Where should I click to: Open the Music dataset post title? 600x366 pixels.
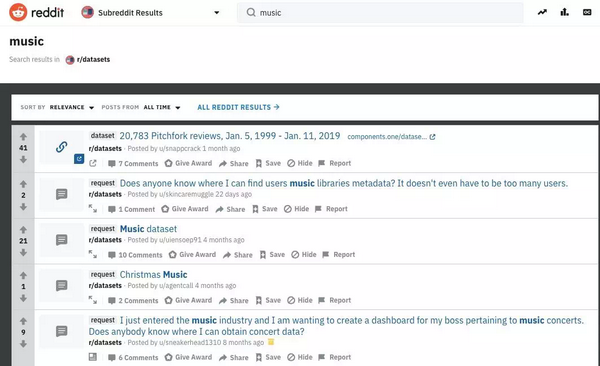(x=148, y=229)
